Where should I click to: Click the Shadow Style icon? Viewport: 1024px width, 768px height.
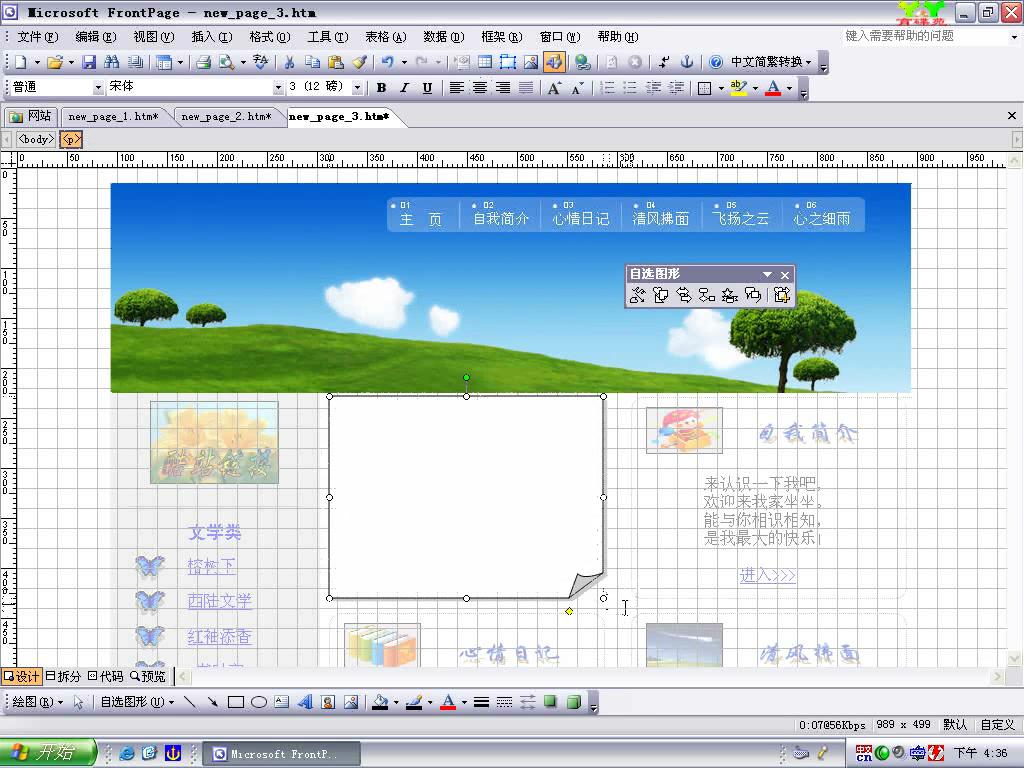point(551,702)
